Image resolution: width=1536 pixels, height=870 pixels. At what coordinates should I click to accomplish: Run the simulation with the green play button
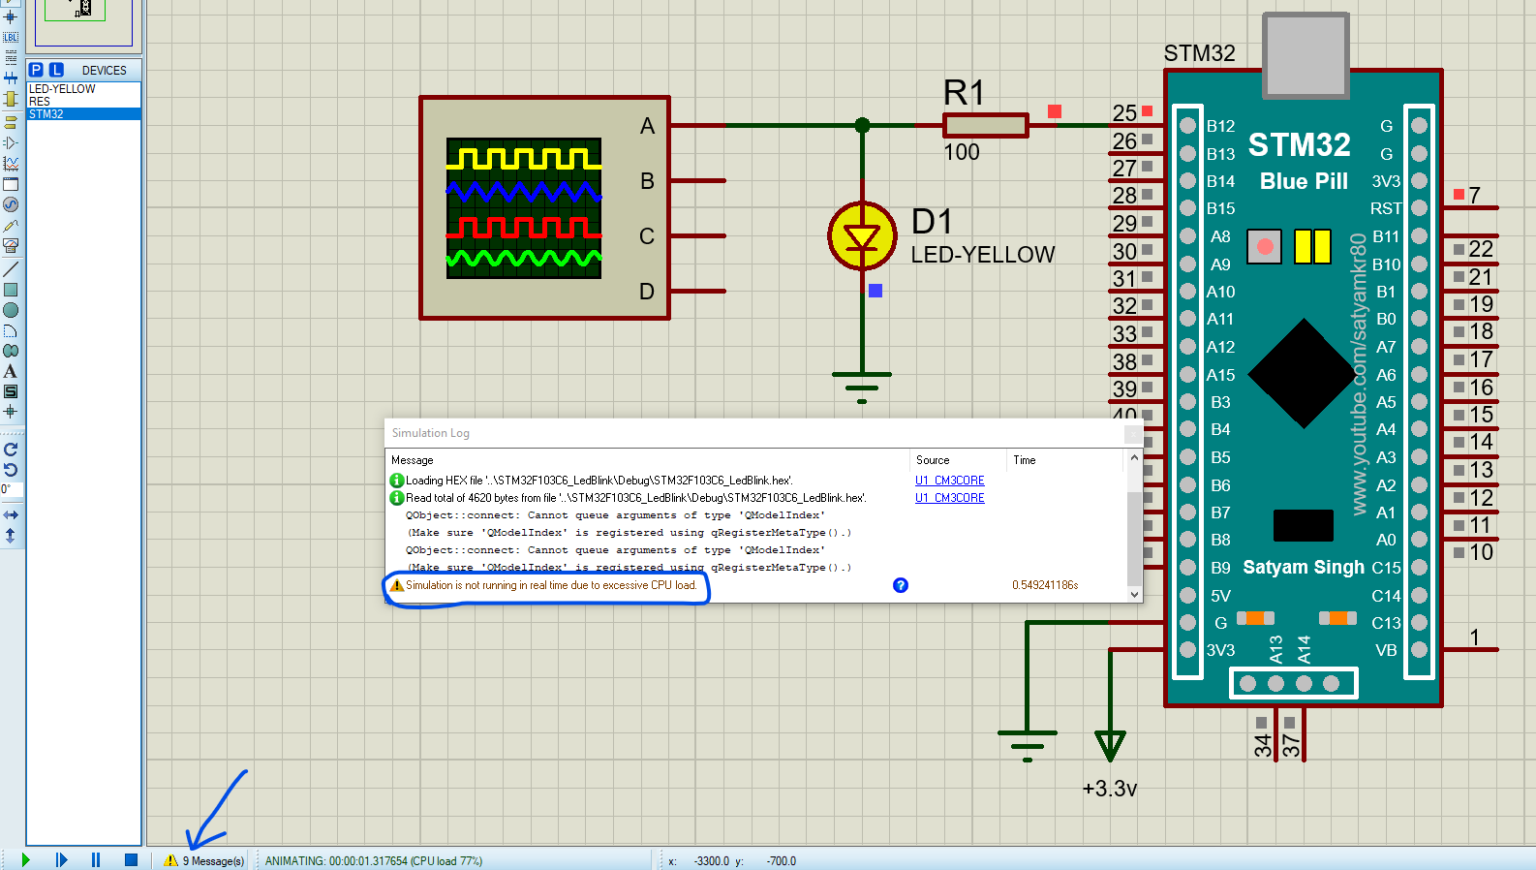[x=24, y=859]
